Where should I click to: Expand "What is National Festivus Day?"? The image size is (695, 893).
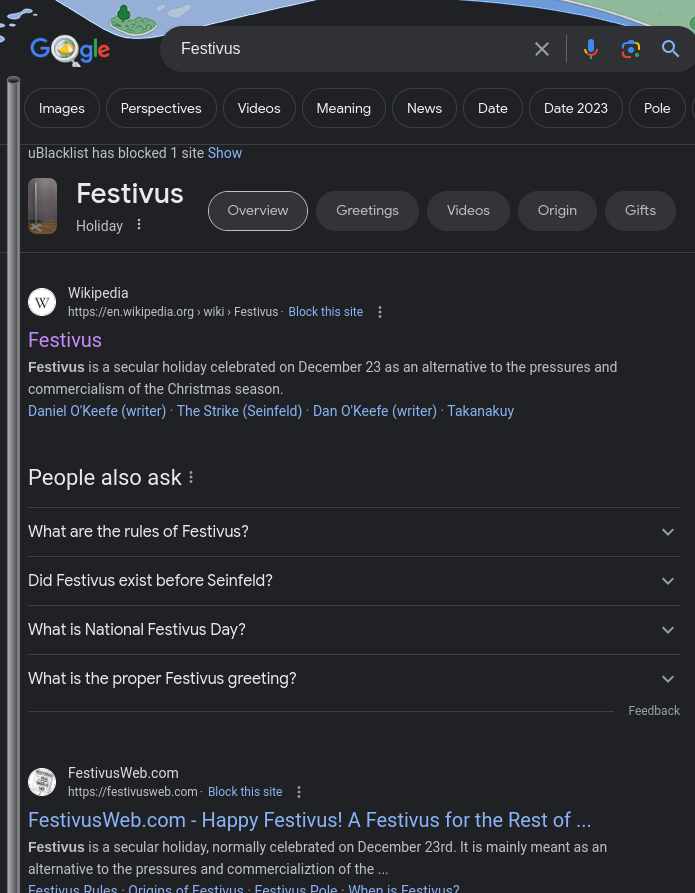click(x=668, y=630)
